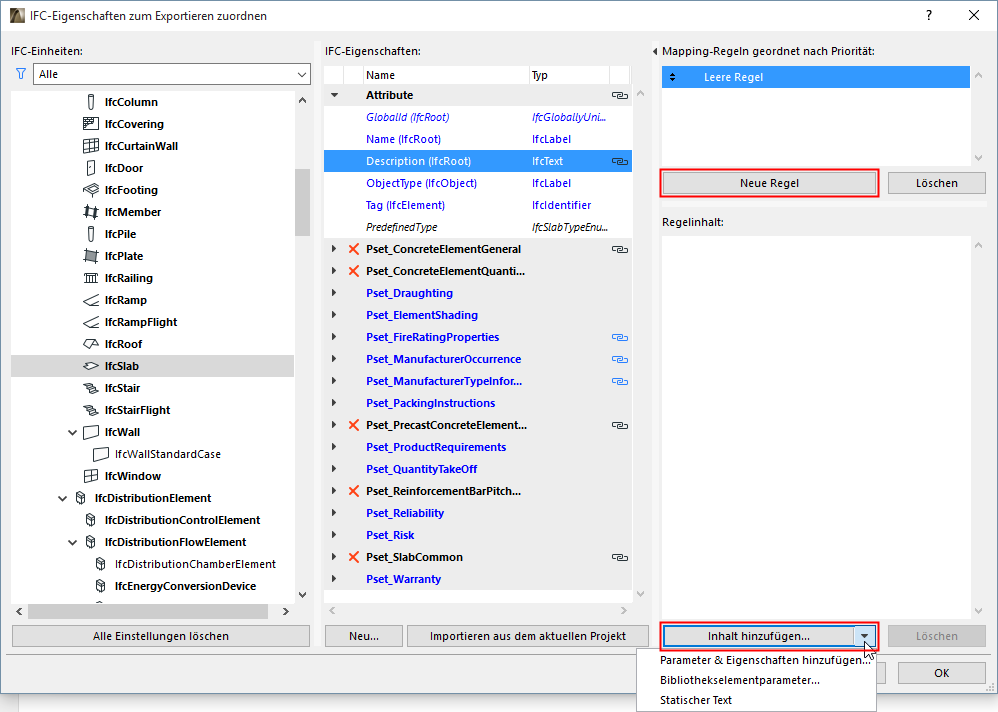This screenshot has width=998, height=712.
Task: Choose Bibliothekselementparameter... menu entry
Action: tap(740, 680)
